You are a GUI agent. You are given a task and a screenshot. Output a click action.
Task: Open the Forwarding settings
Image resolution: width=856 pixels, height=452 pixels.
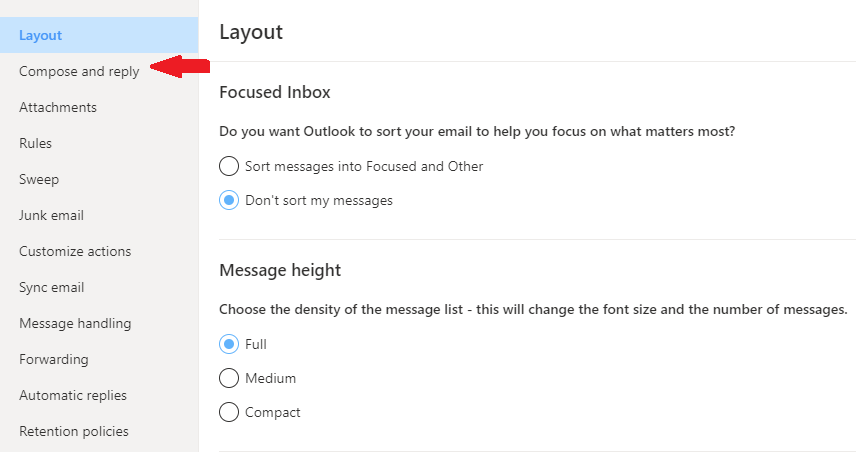[54, 360]
